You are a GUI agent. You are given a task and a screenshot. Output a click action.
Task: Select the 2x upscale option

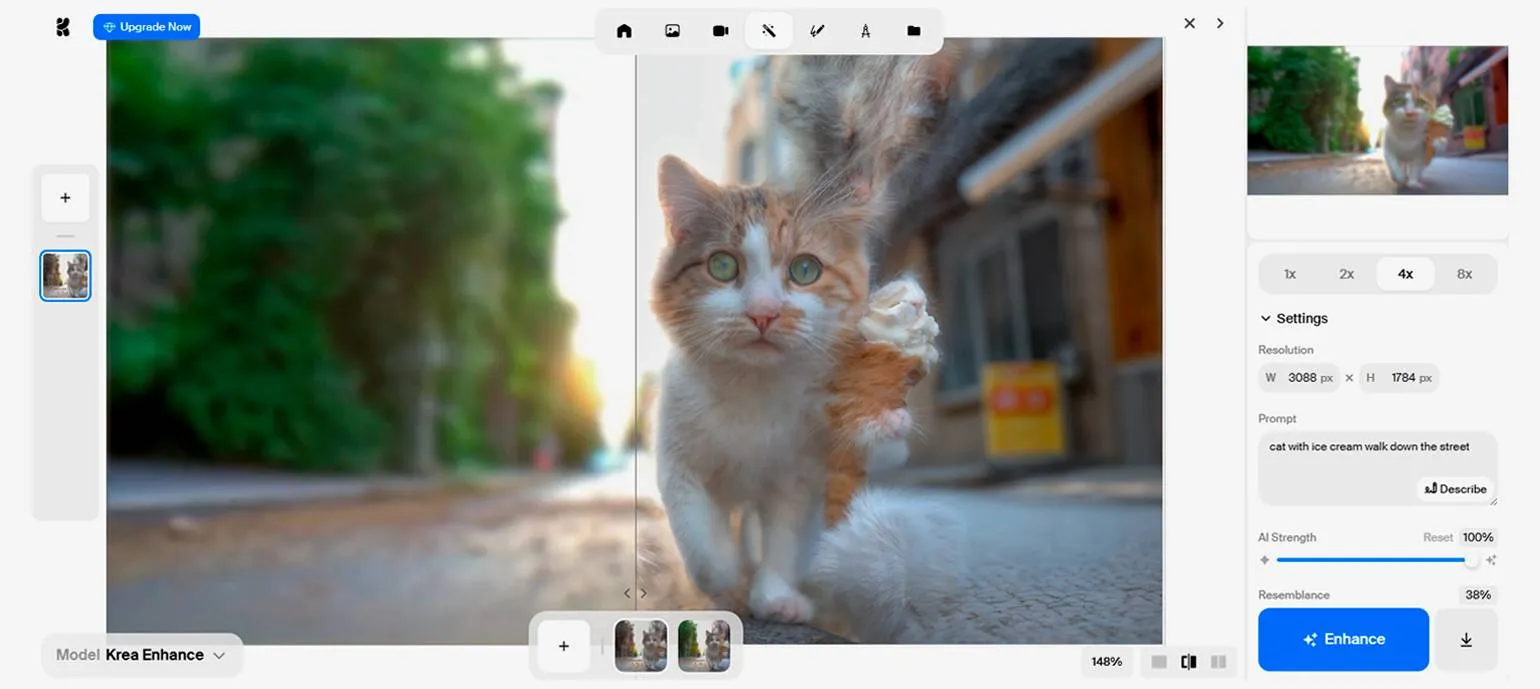tap(1346, 274)
